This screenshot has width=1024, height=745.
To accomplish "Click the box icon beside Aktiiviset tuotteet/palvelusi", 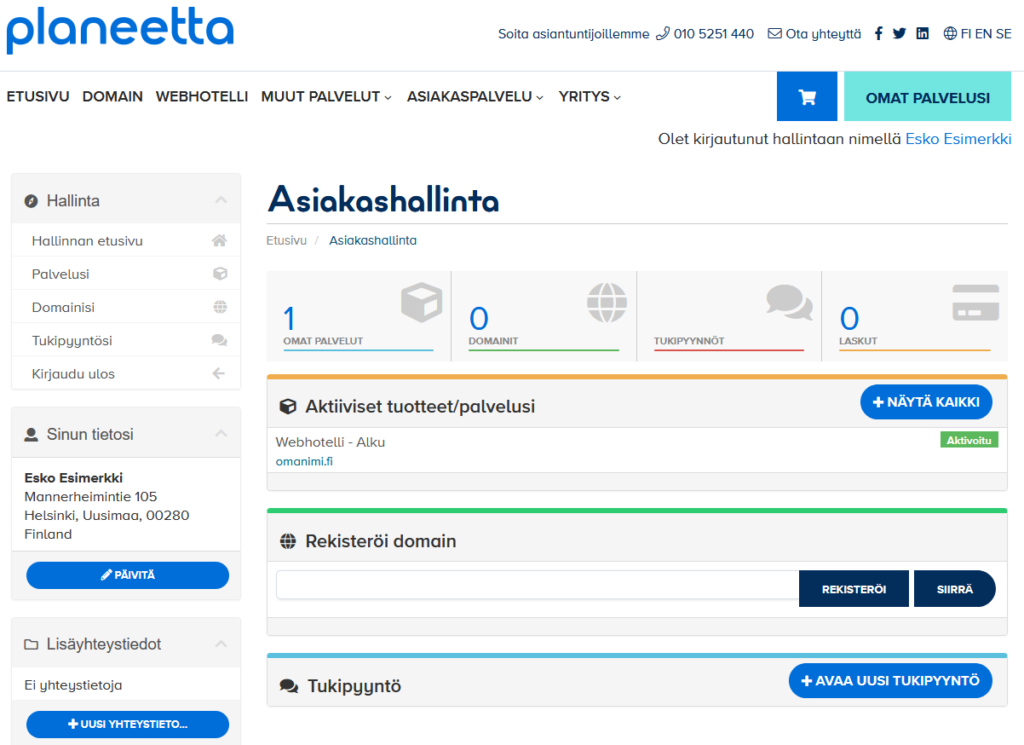I will point(288,406).
